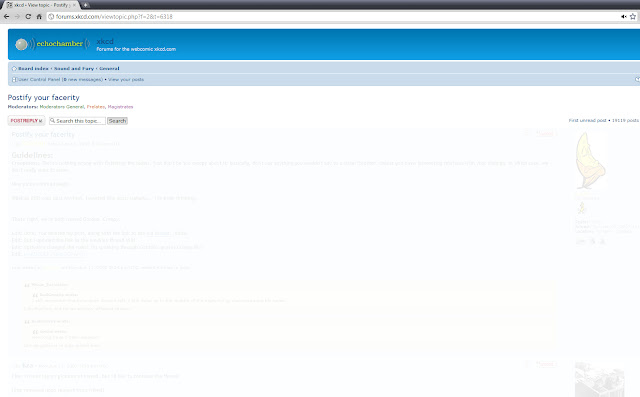Open General forum breadcrumb link
This screenshot has width=640, height=397.
(109, 69)
